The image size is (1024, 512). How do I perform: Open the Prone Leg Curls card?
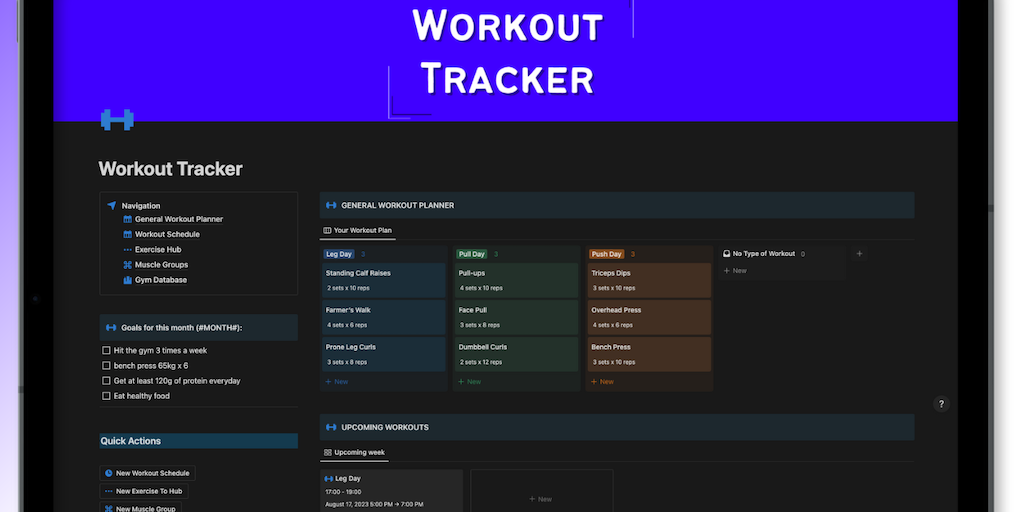click(384, 354)
